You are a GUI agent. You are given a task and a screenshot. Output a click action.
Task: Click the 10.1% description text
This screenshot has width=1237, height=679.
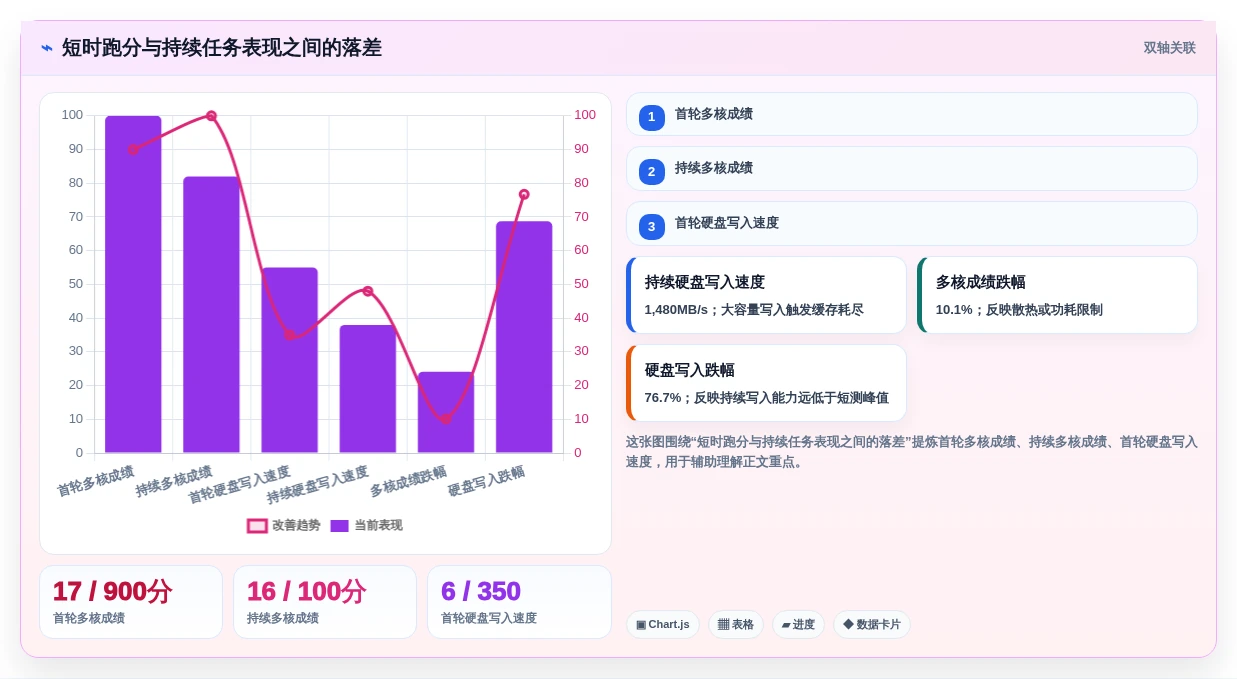[x=1019, y=310]
